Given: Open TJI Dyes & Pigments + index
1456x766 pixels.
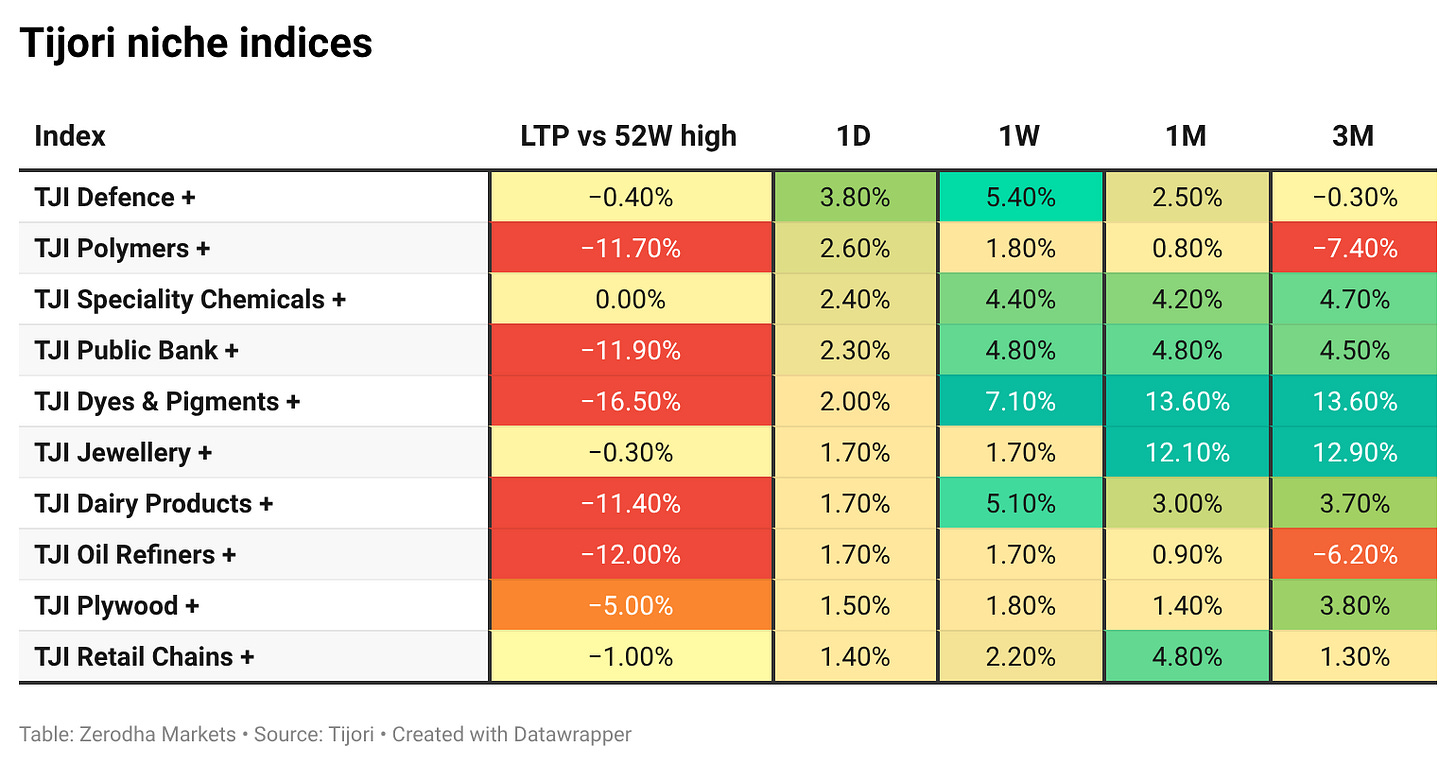Looking at the screenshot, I should (167, 401).
